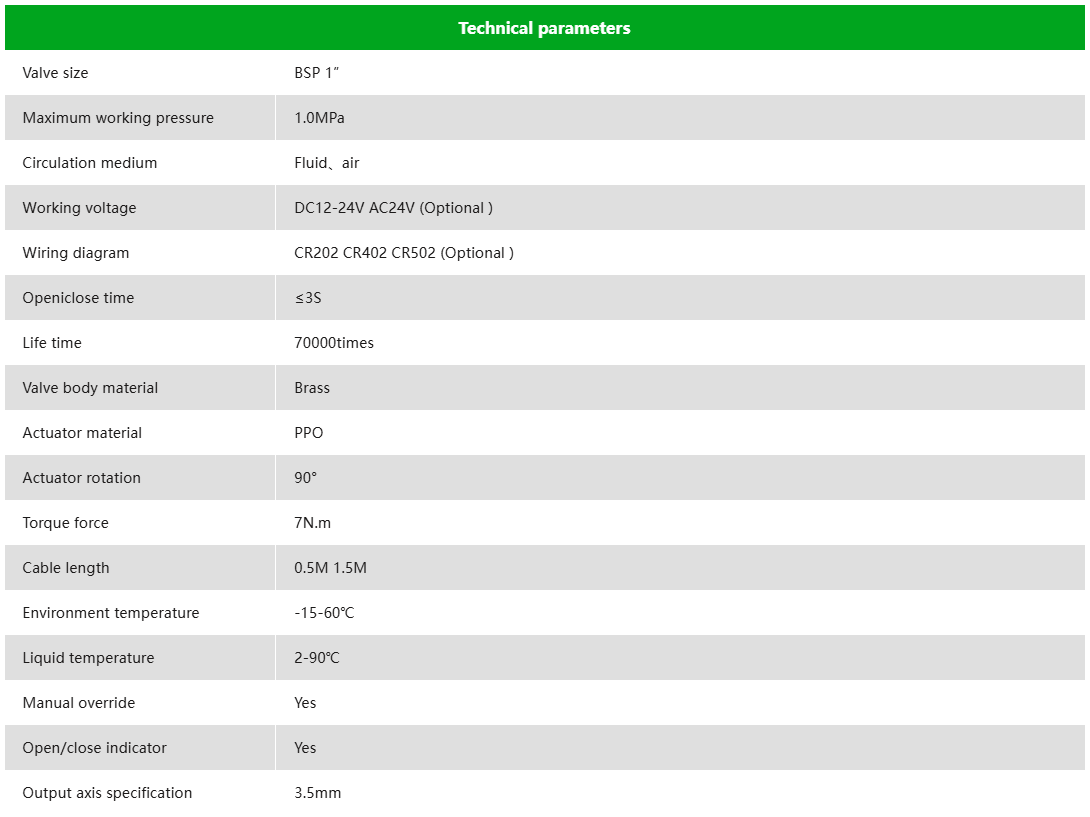Viewport: 1090px width, 817px height.
Task: Select the Wiring diagram label
Action: tap(76, 253)
